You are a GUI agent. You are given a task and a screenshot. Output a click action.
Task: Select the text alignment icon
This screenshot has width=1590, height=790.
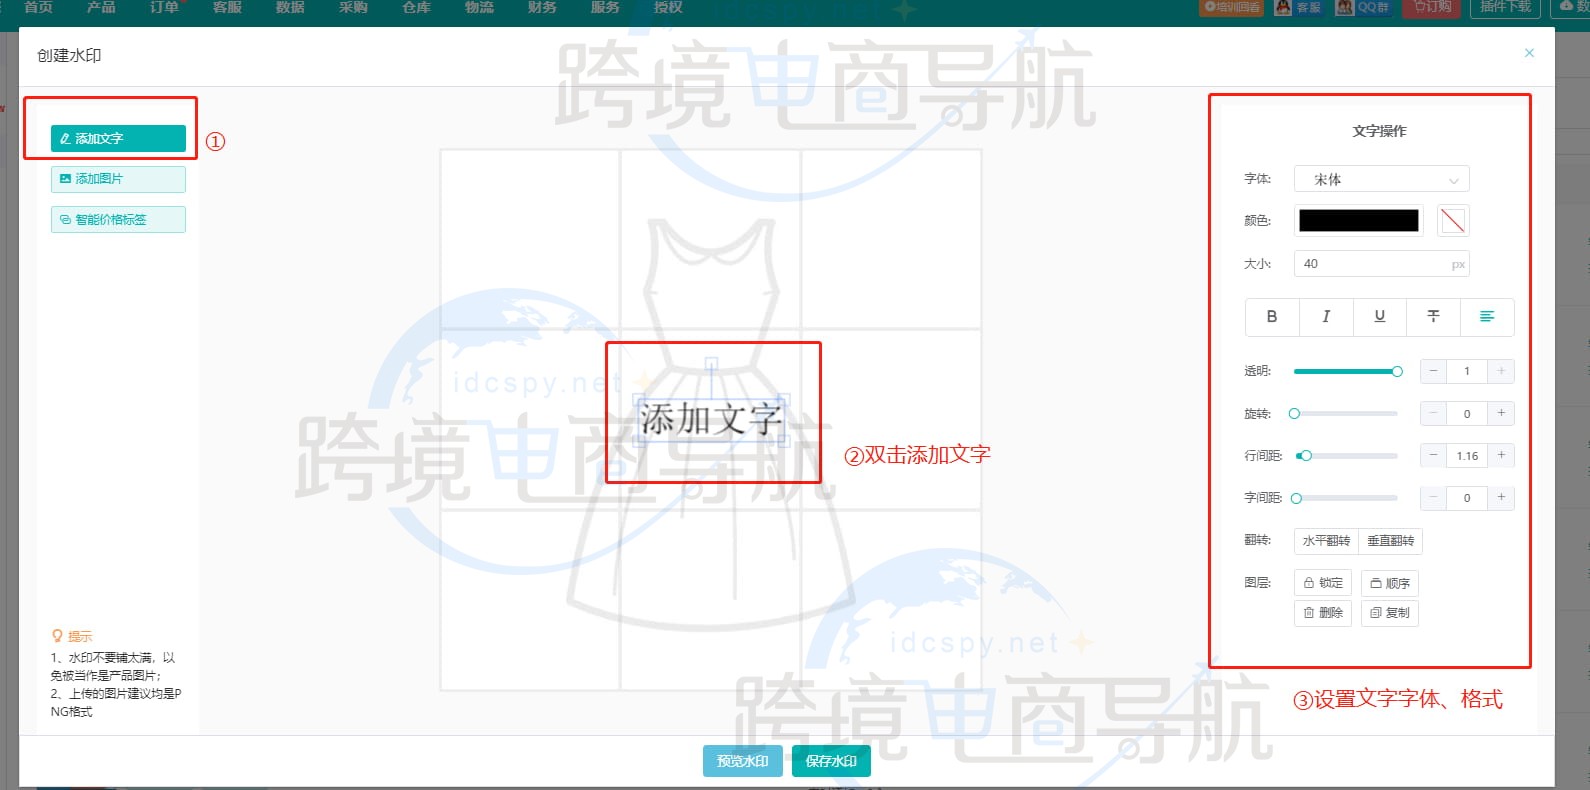coord(1487,316)
